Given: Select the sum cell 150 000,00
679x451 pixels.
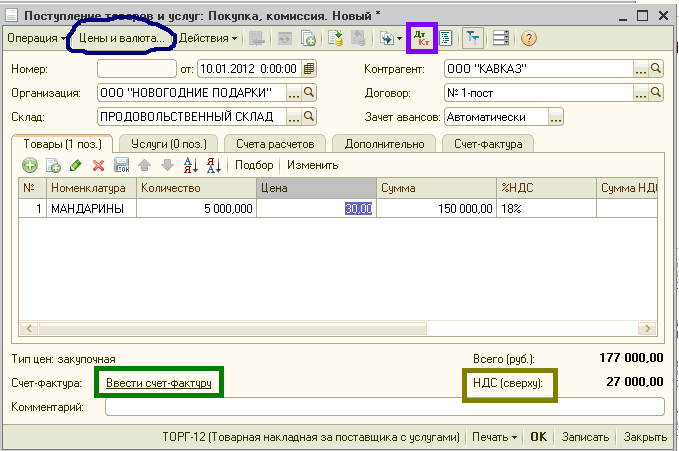Looking at the screenshot, I should [x=436, y=208].
